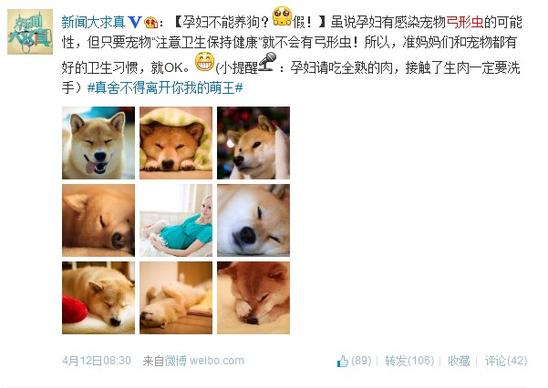Click the microphone icon after 小提醒
This screenshot has height=388, width=548.
tap(267, 62)
